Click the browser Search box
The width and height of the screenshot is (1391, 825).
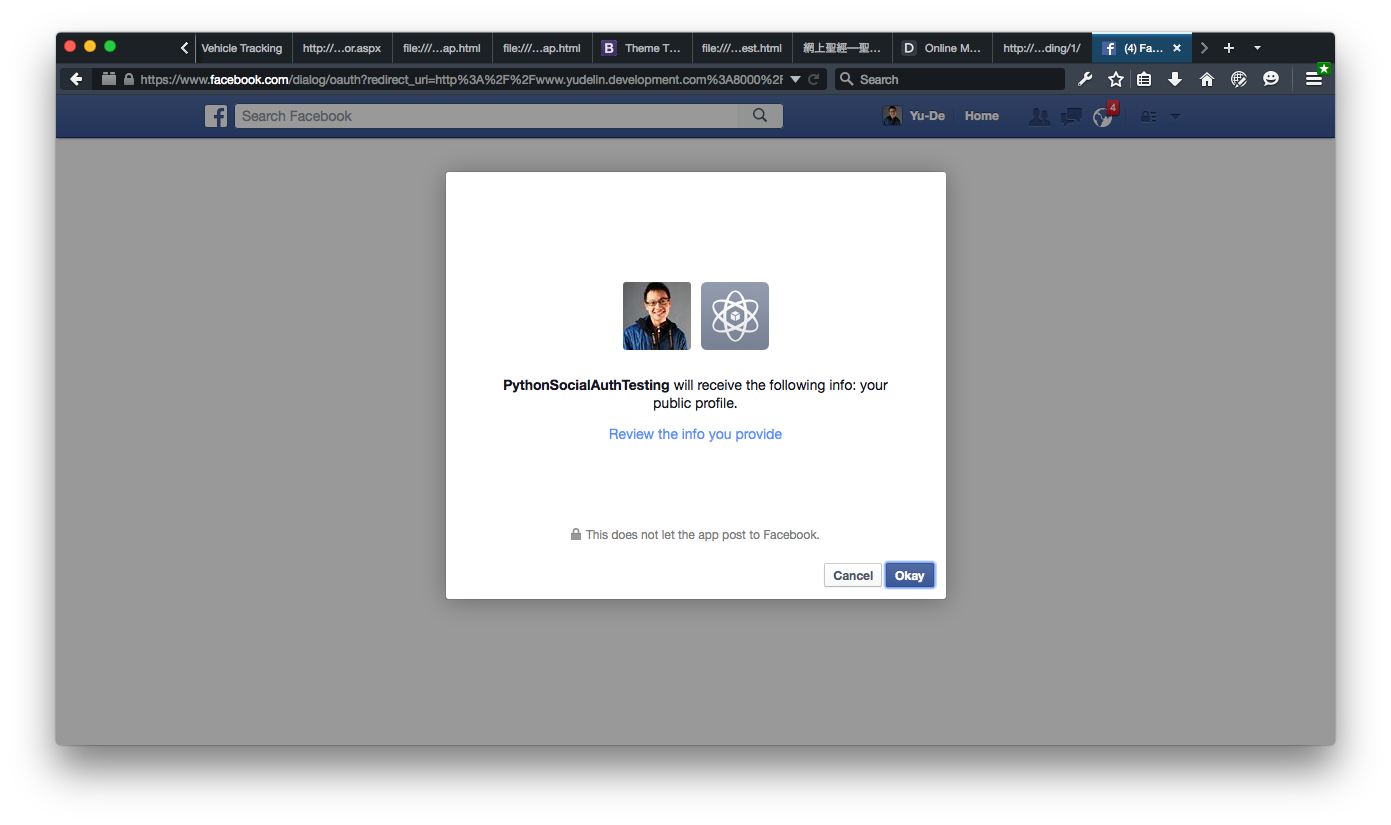[950, 79]
